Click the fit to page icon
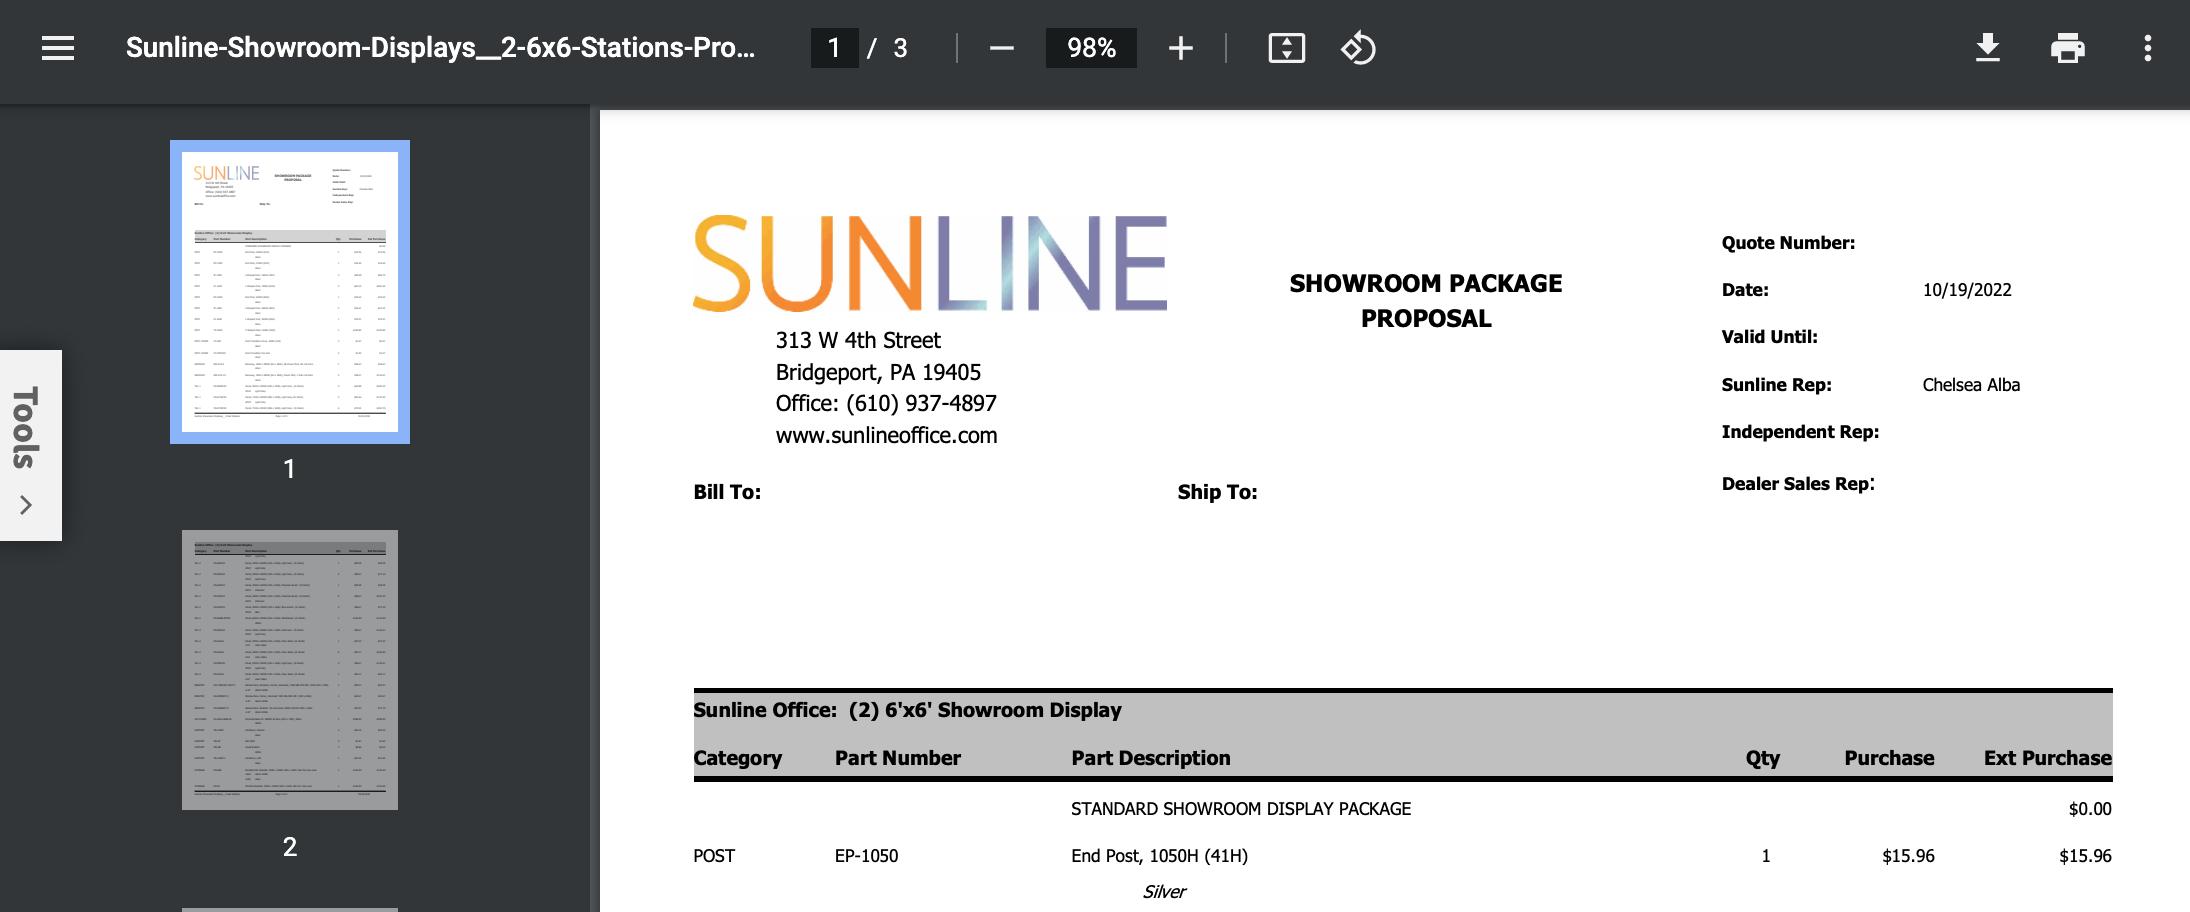Image resolution: width=2190 pixels, height=912 pixels. click(1286, 48)
